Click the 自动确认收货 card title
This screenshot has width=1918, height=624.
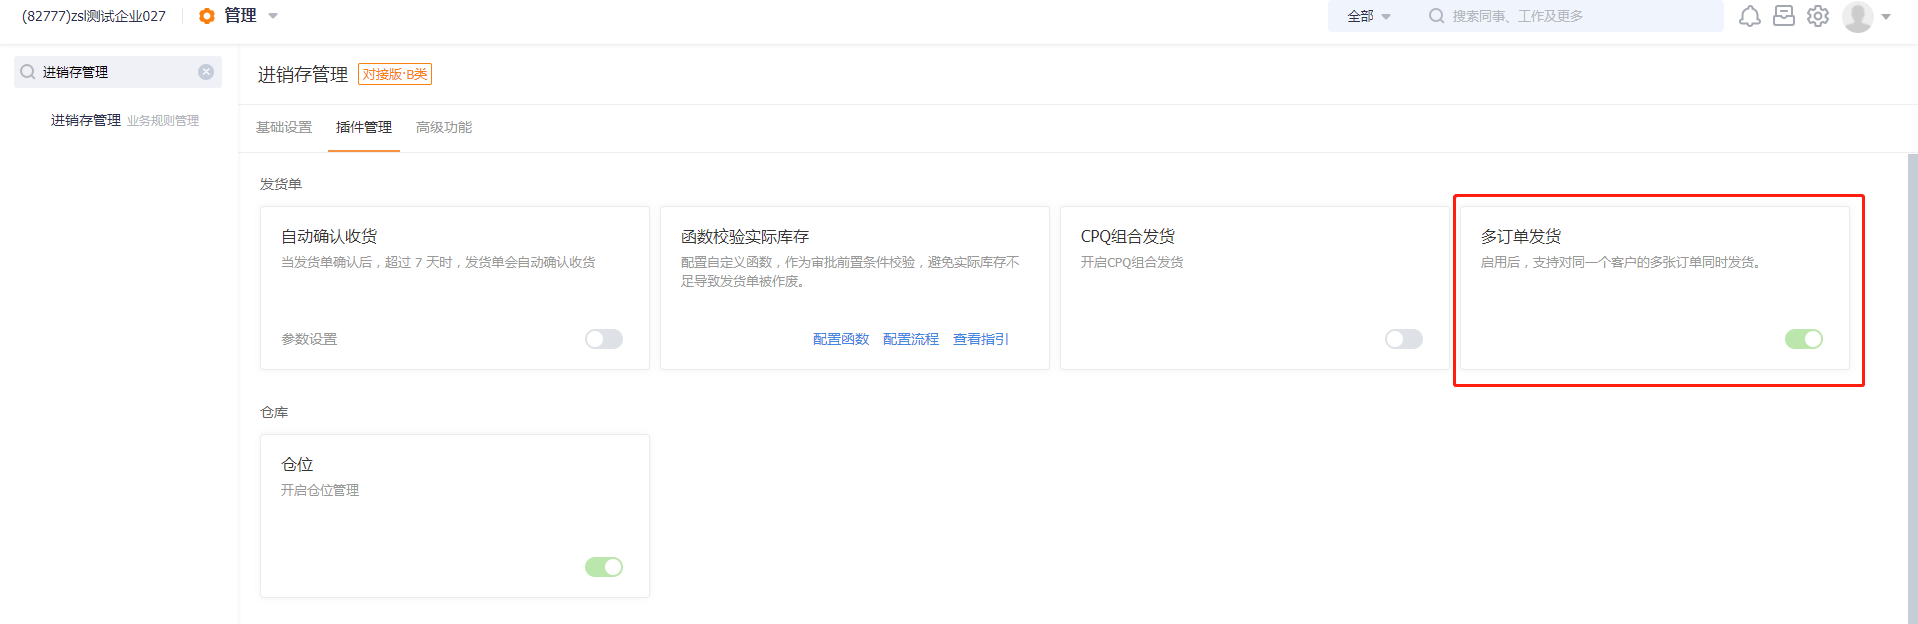[329, 236]
